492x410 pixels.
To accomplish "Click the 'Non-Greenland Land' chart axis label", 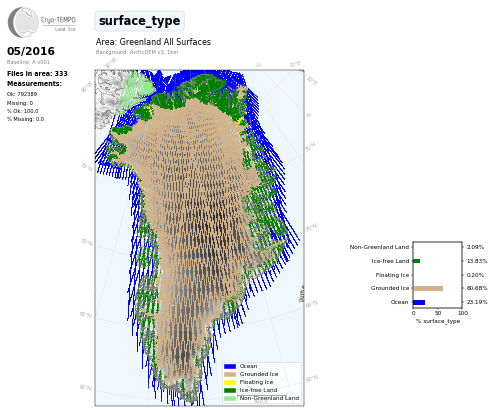I will [x=379, y=247].
